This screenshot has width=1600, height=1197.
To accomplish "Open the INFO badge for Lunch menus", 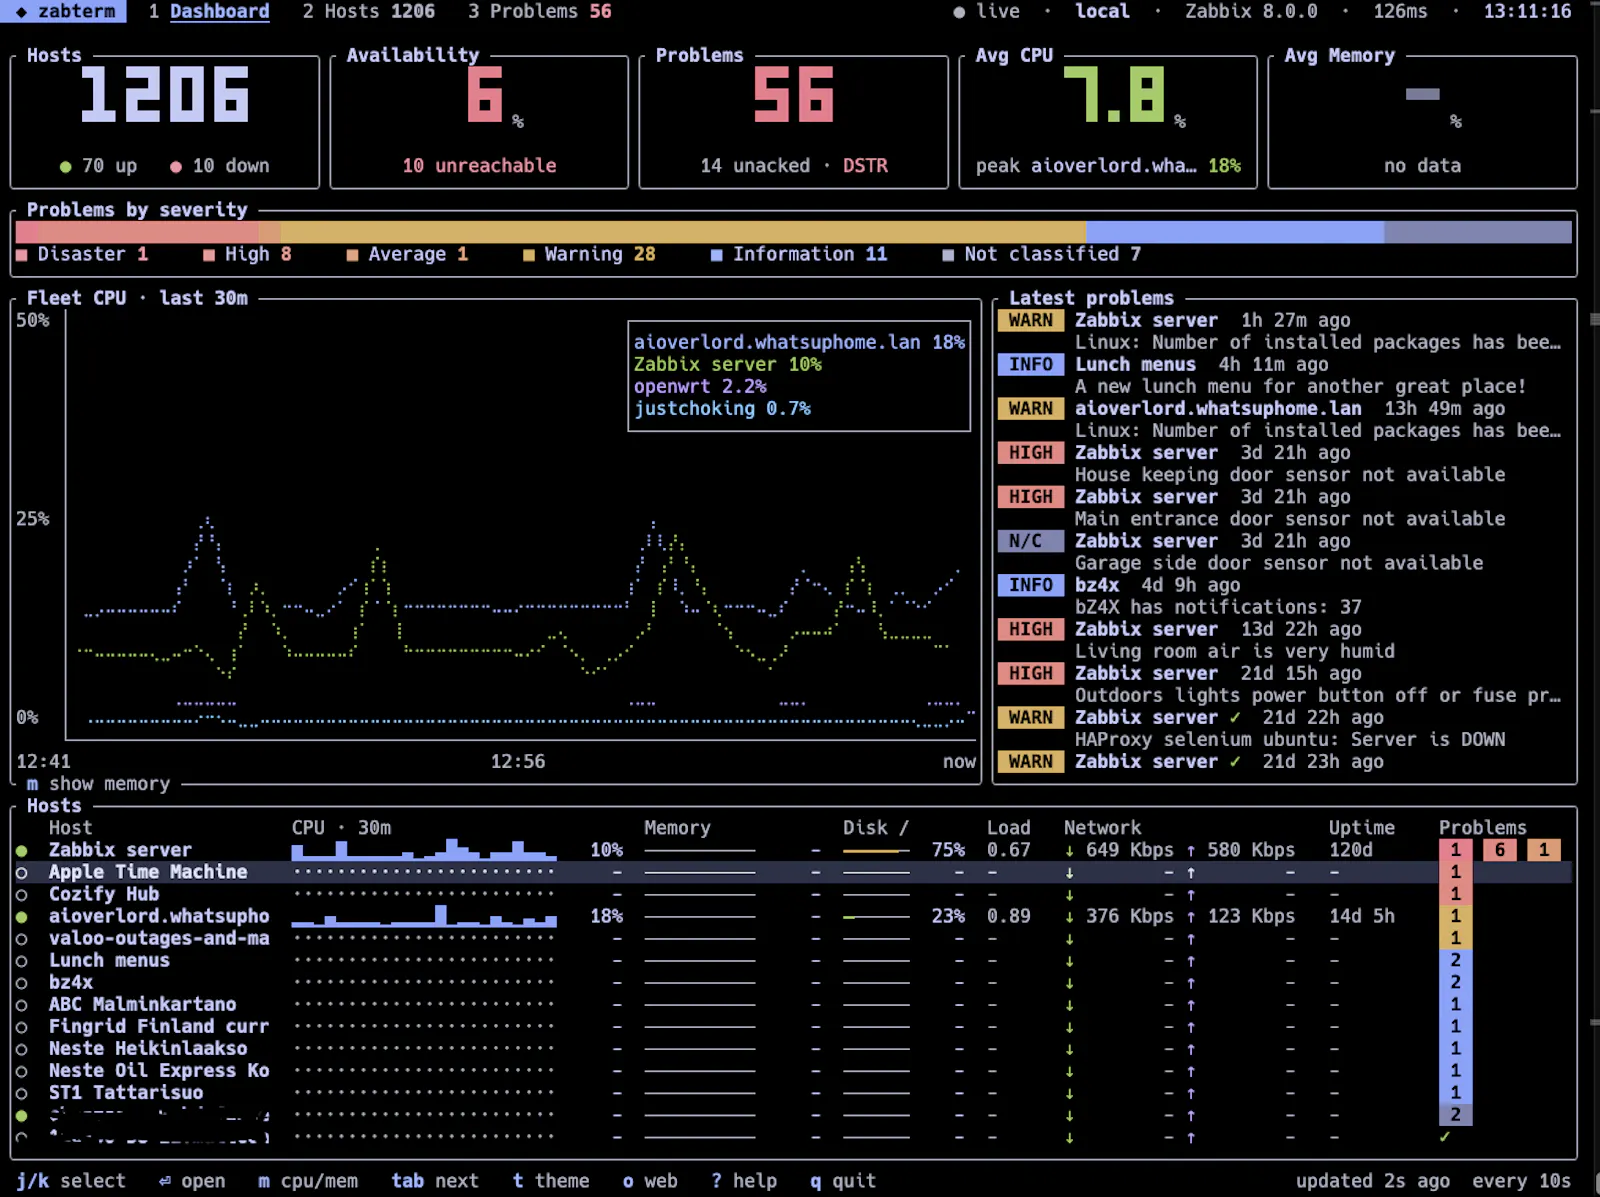I will click(x=1030, y=364).
